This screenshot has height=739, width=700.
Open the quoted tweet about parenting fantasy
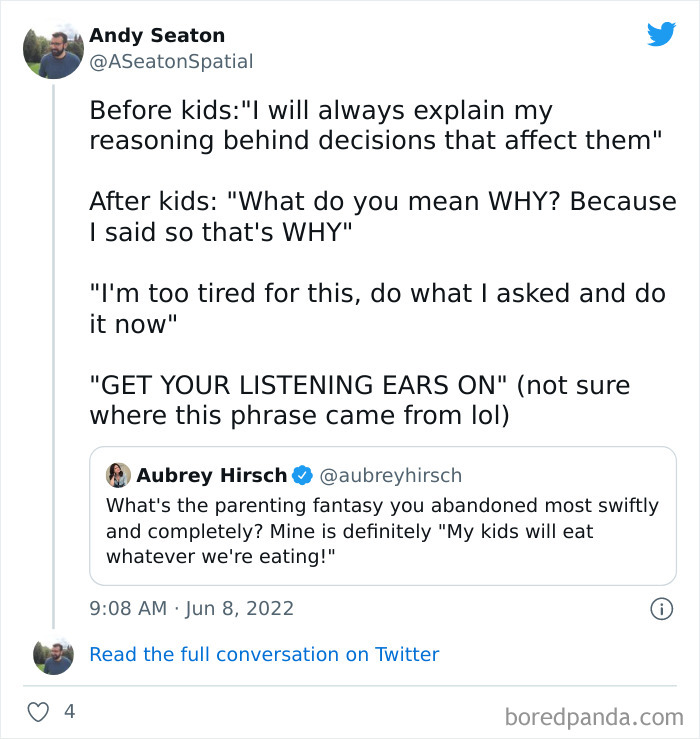click(382, 530)
